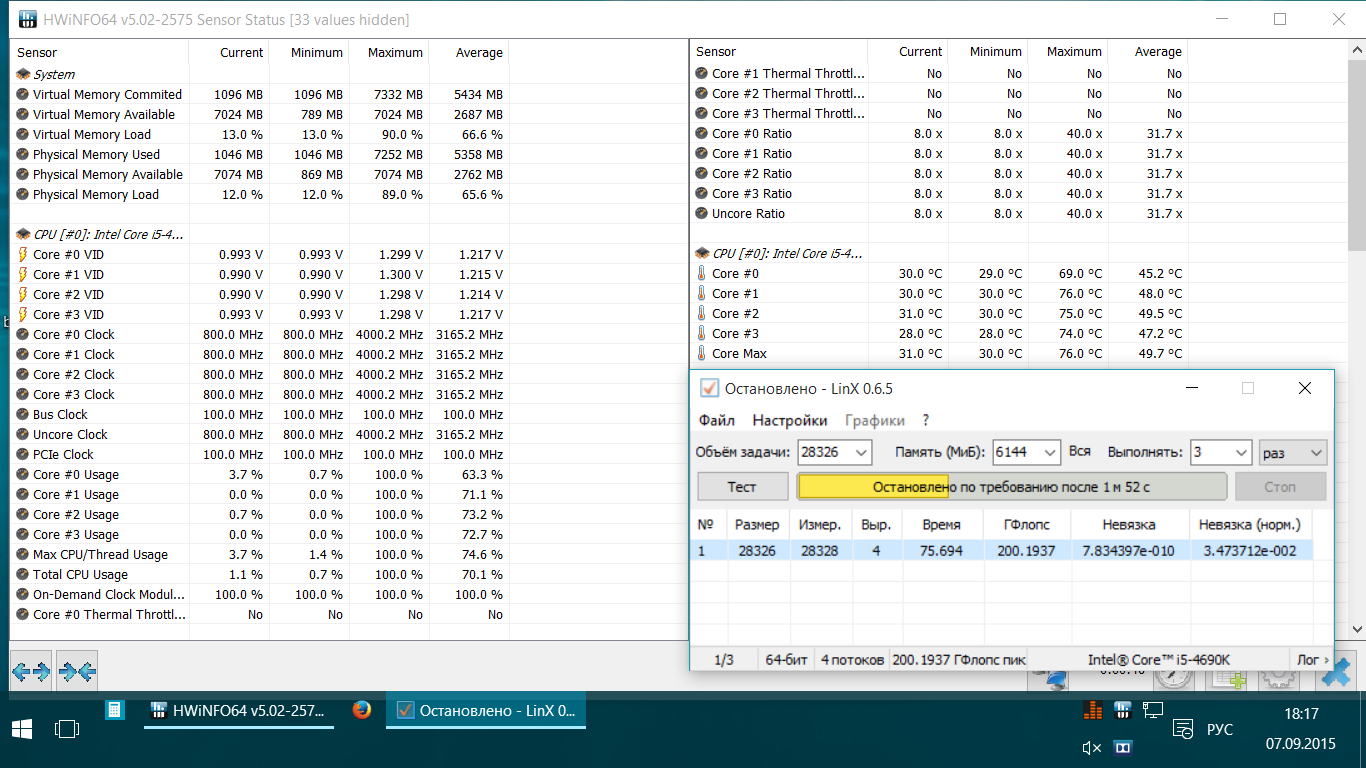Click the thermometer icon beside Core Max
Viewport: 1366px width, 768px height.
pos(702,353)
